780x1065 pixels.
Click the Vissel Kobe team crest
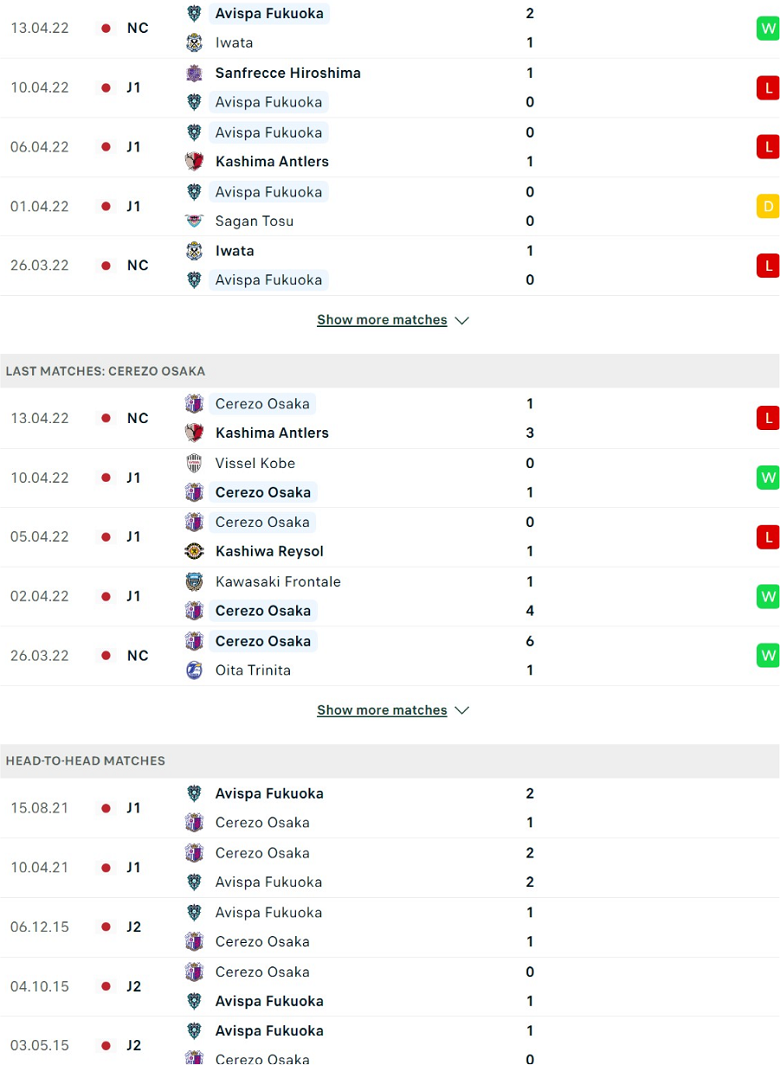click(x=194, y=463)
